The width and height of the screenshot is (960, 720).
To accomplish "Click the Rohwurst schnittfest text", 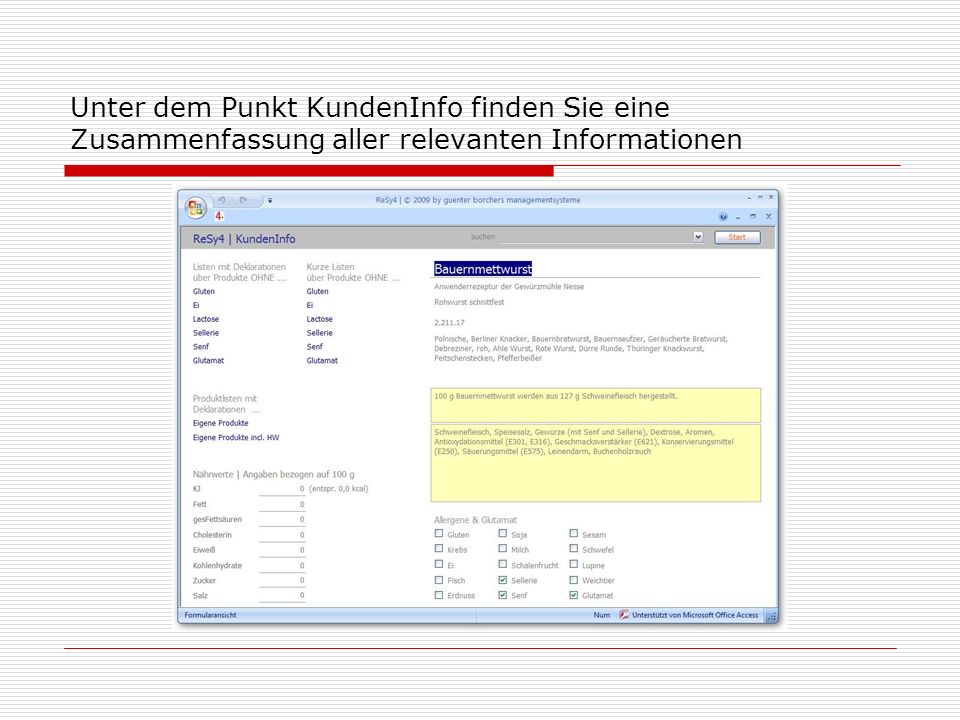I will tap(469, 302).
